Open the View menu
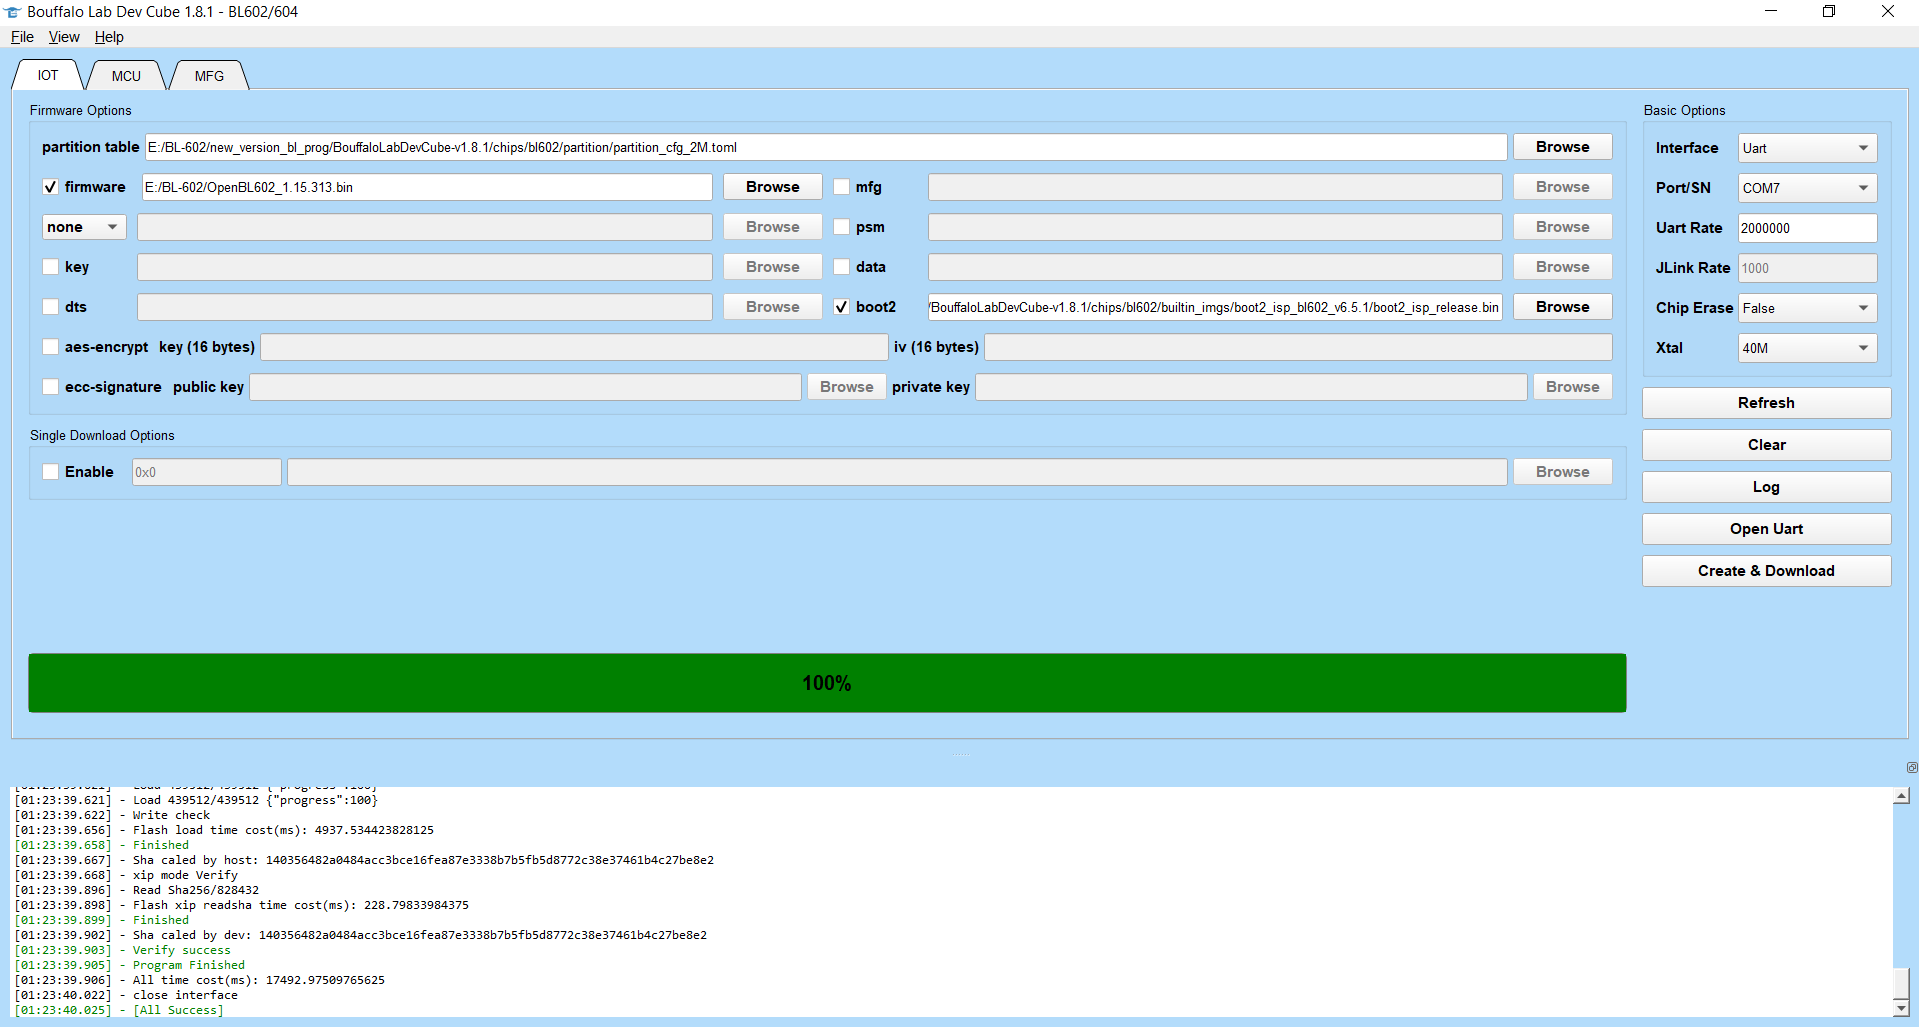The image size is (1919, 1027). click(x=64, y=37)
